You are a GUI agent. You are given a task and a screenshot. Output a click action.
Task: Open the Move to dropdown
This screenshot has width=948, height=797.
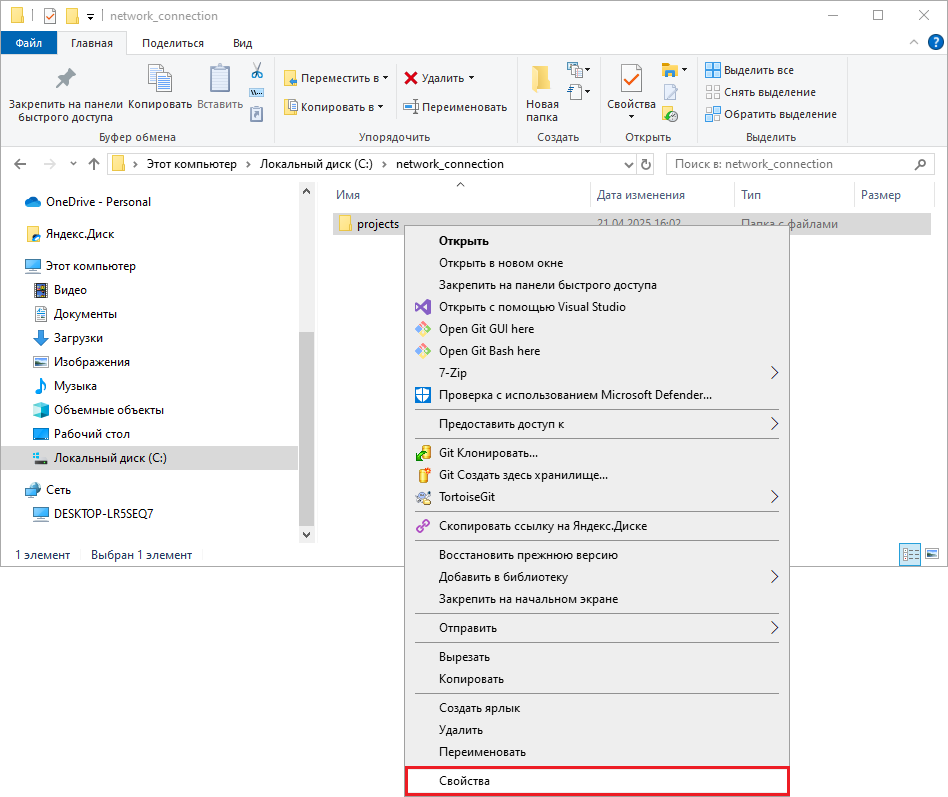point(336,78)
